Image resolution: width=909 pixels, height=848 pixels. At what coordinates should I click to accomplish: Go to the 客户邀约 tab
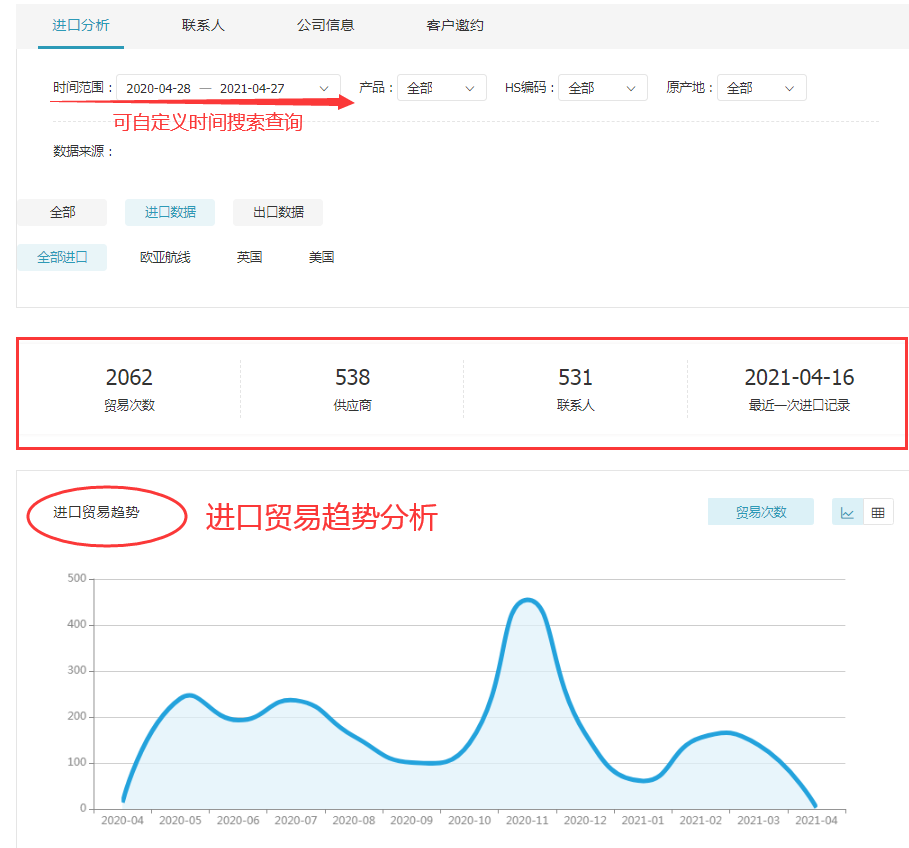[x=455, y=25]
